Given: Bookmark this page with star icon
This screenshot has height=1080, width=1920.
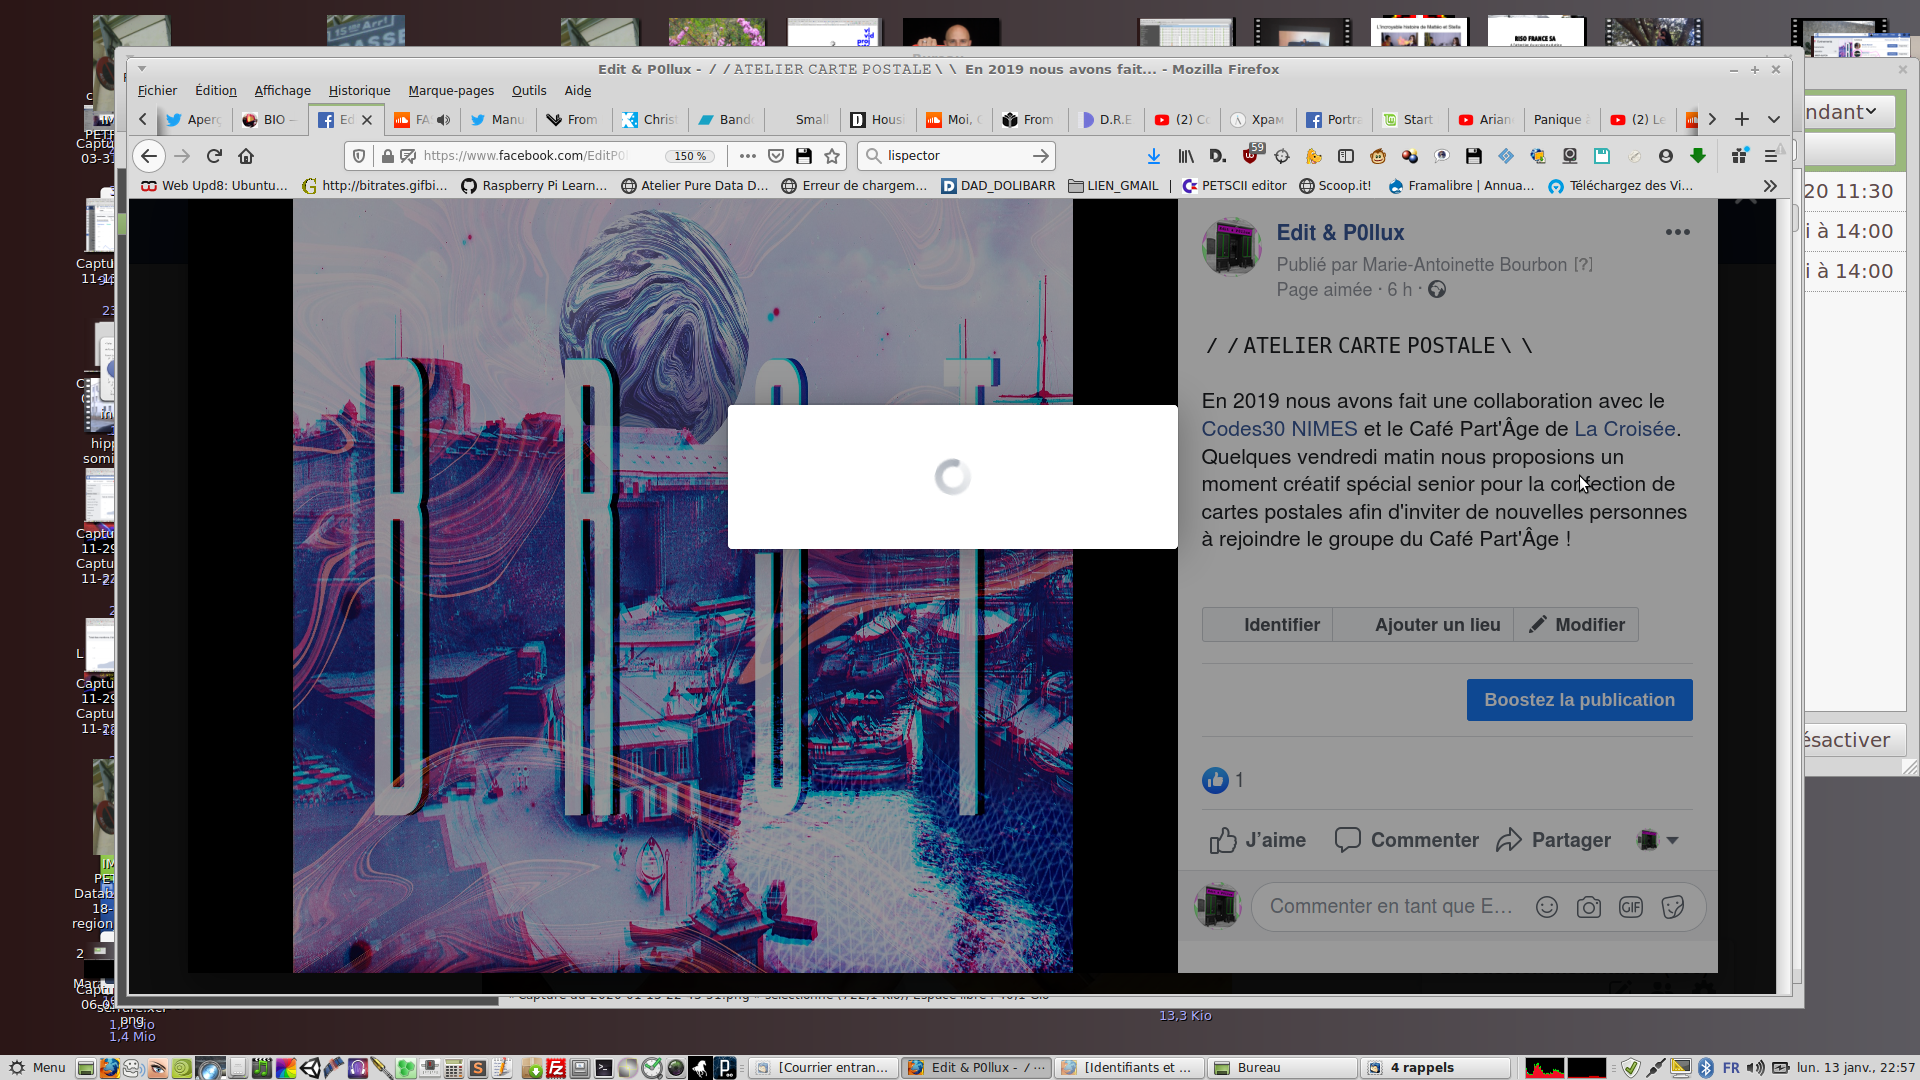Looking at the screenshot, I should tap(832, 156).
